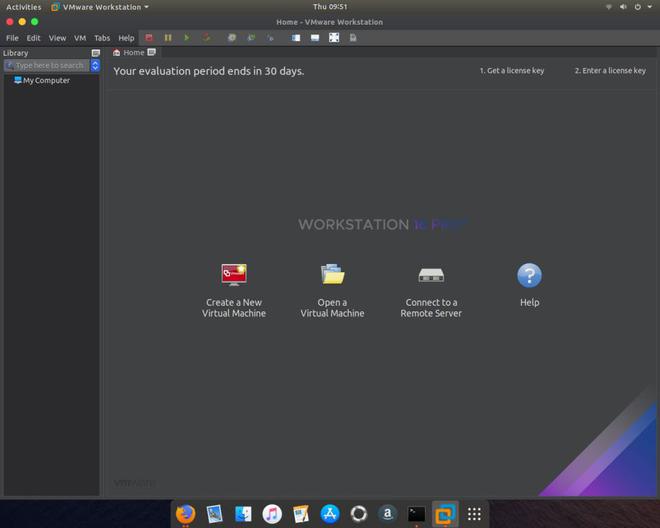Open the Tabs menu

102,38
